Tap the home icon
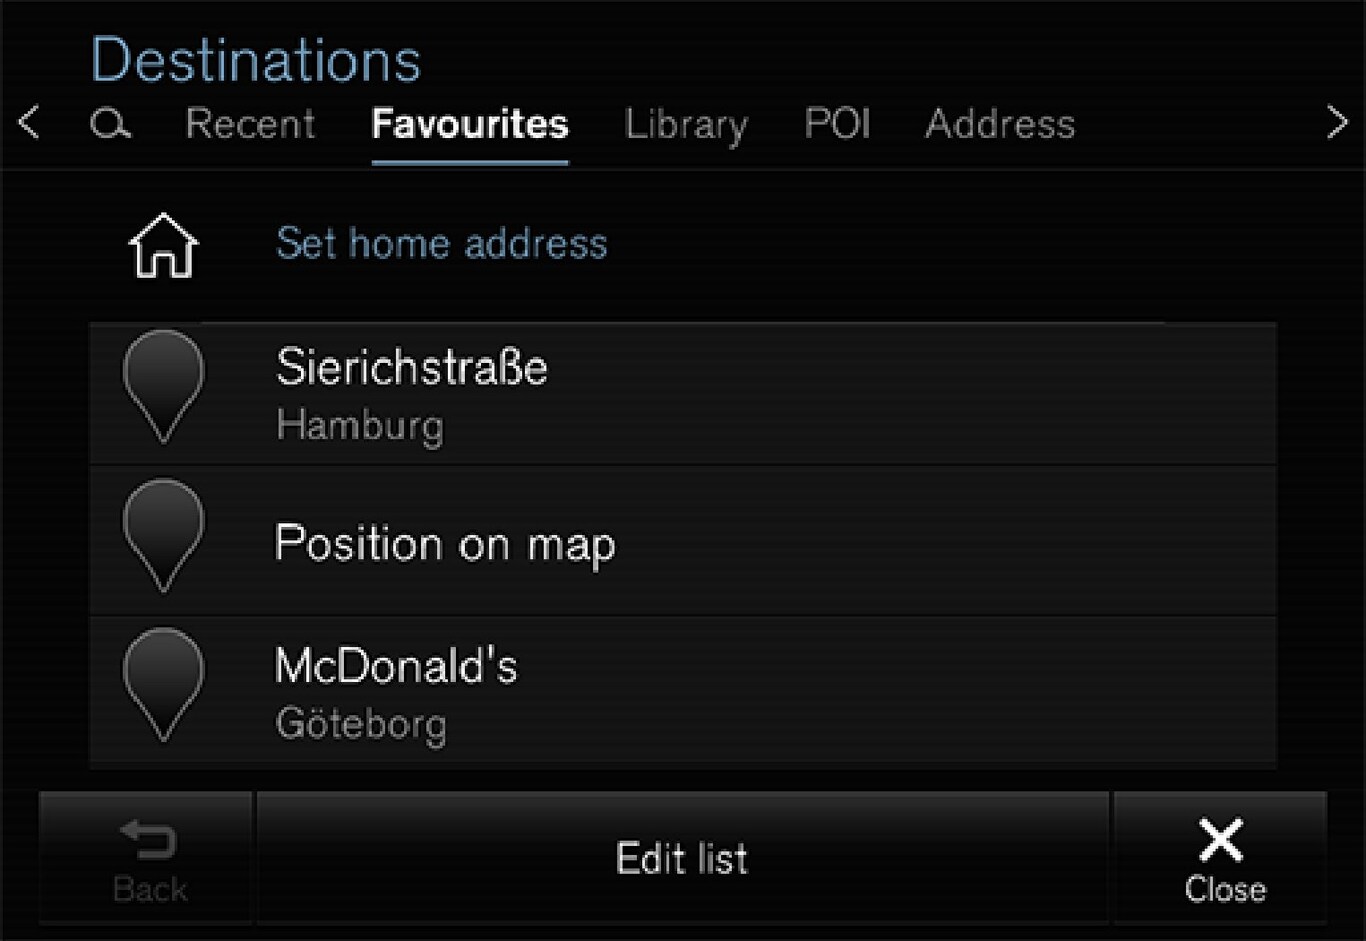This screenshot has width=1366, height=941. [x=163, y=245]
